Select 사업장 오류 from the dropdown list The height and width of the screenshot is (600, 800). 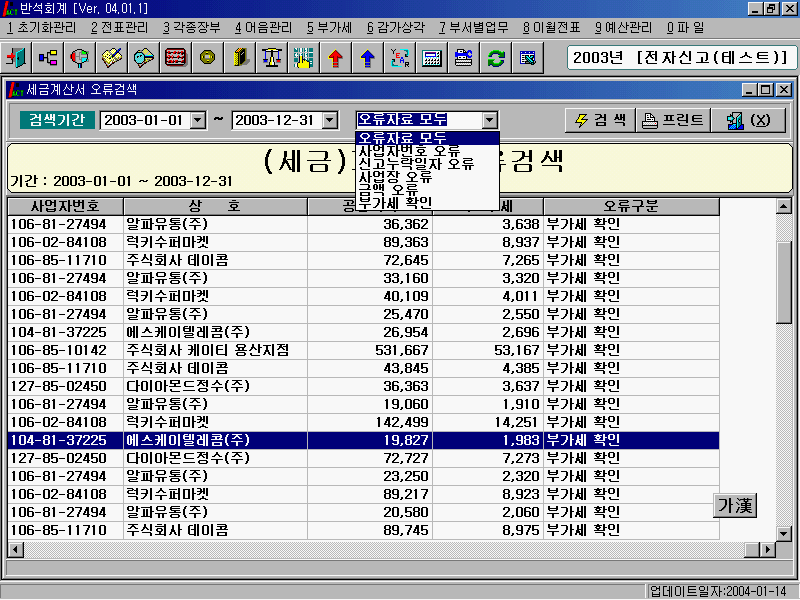point(427,177)
